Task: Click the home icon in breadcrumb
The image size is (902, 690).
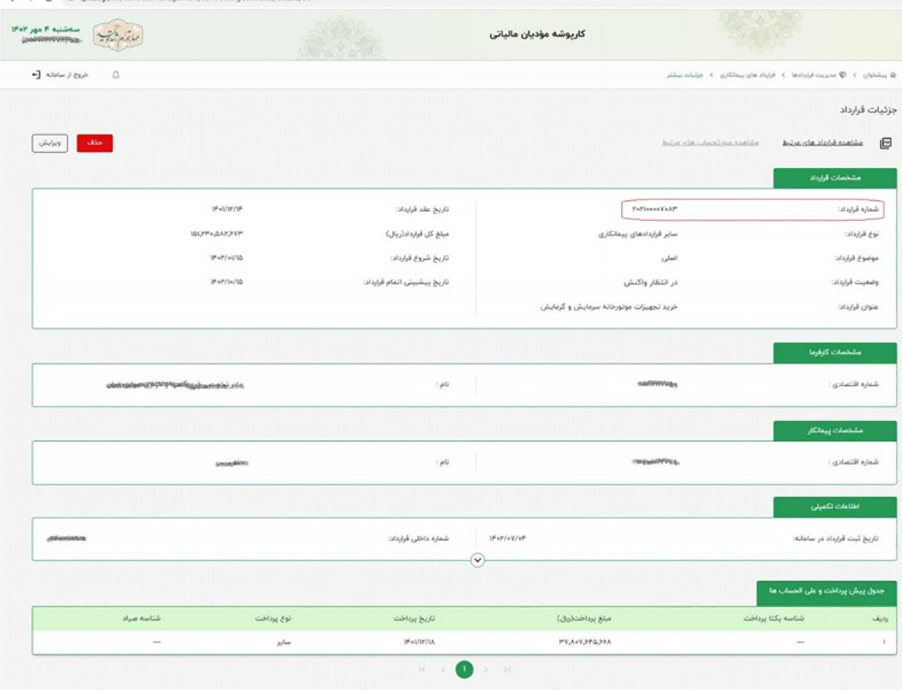Action: click(x=893, y=75)
